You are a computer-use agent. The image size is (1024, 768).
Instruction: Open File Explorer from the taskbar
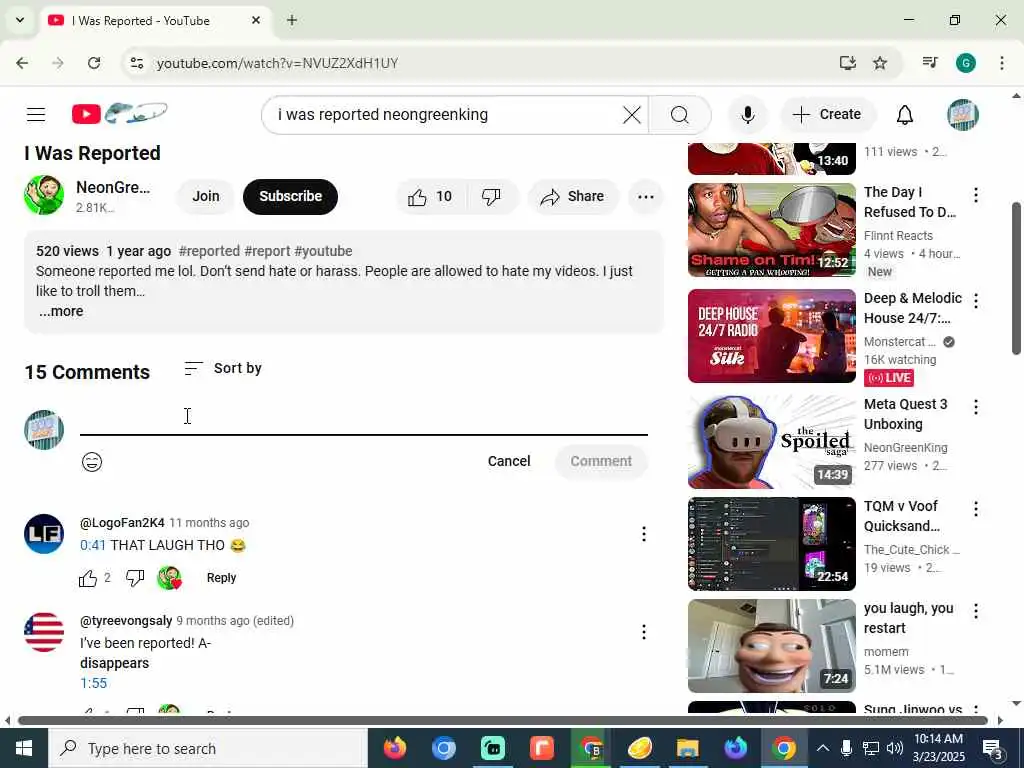click(688, 748)
